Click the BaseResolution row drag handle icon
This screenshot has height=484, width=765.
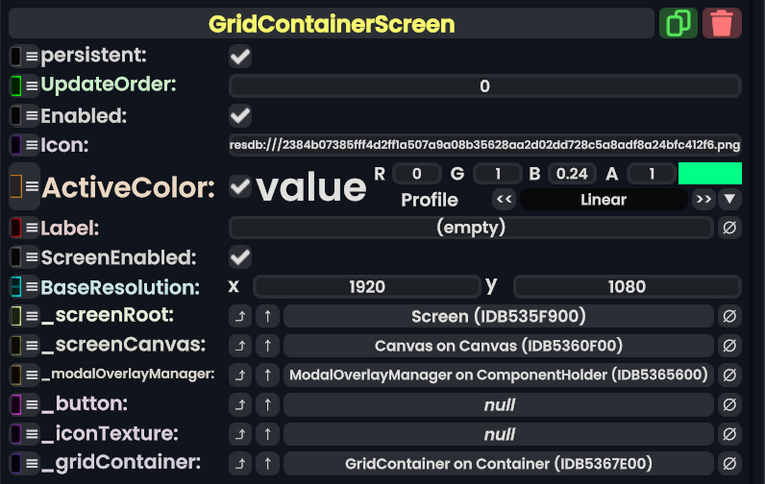tap(32, 287)
